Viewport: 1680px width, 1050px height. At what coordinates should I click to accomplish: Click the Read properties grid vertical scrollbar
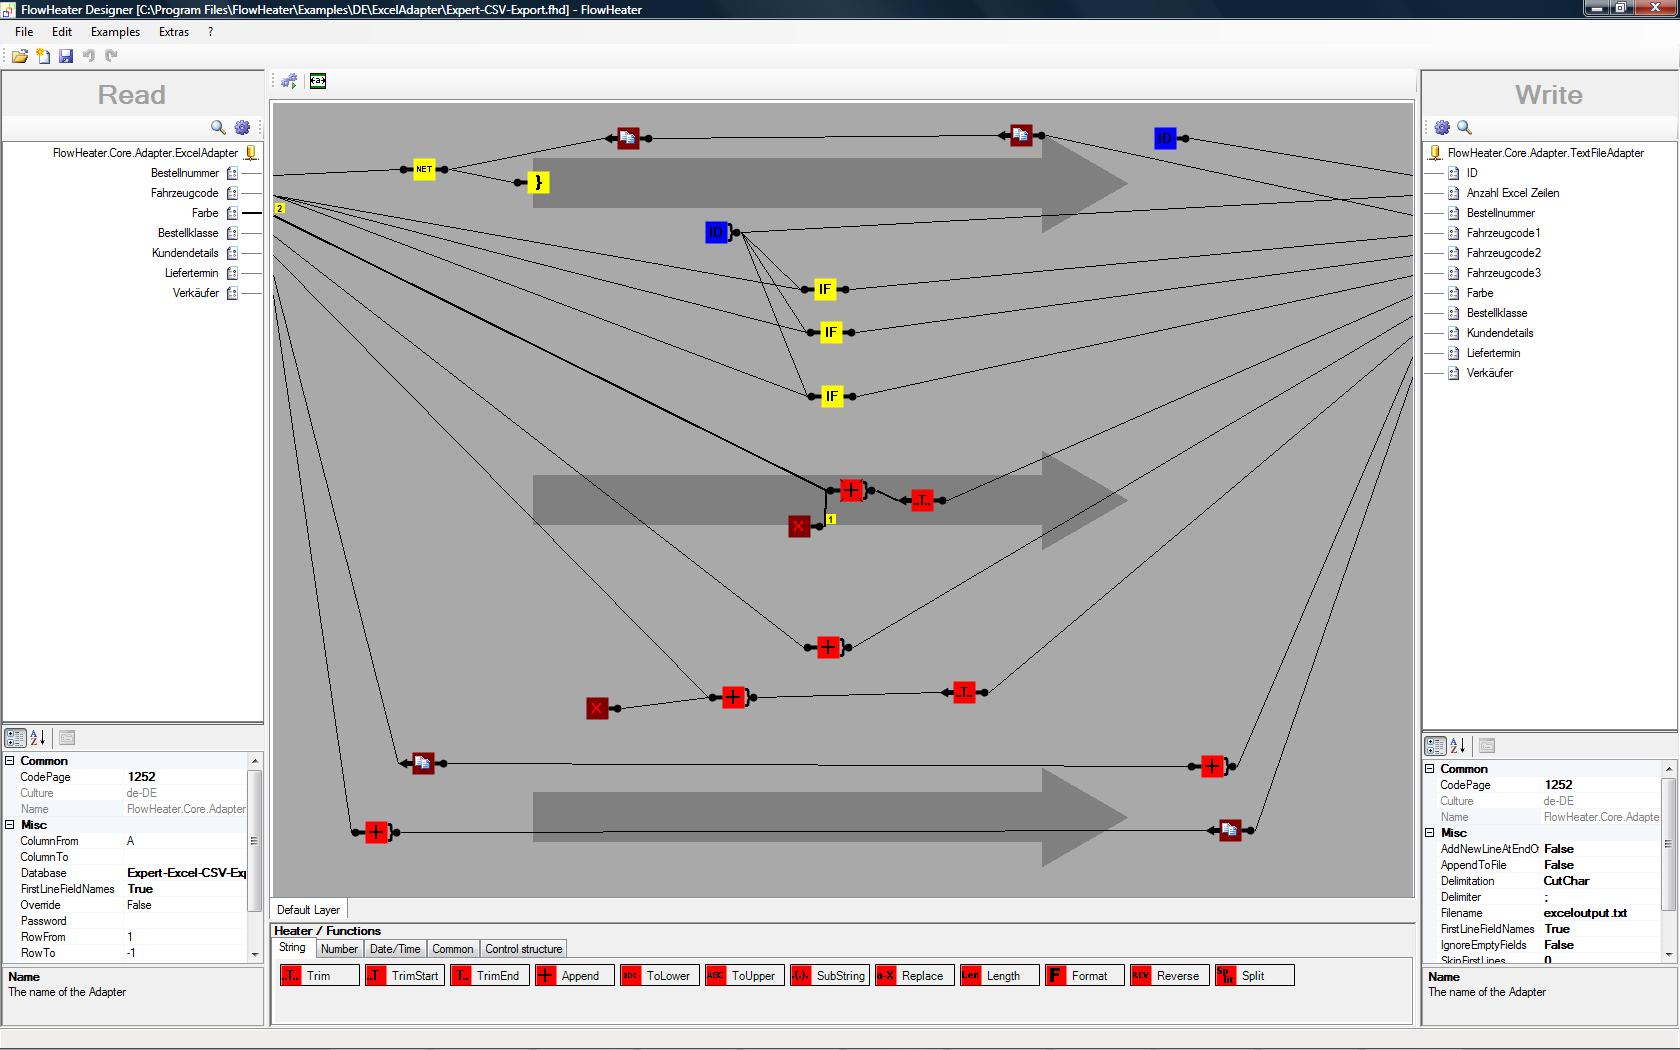pyautogui.click(x=255, y=857)
